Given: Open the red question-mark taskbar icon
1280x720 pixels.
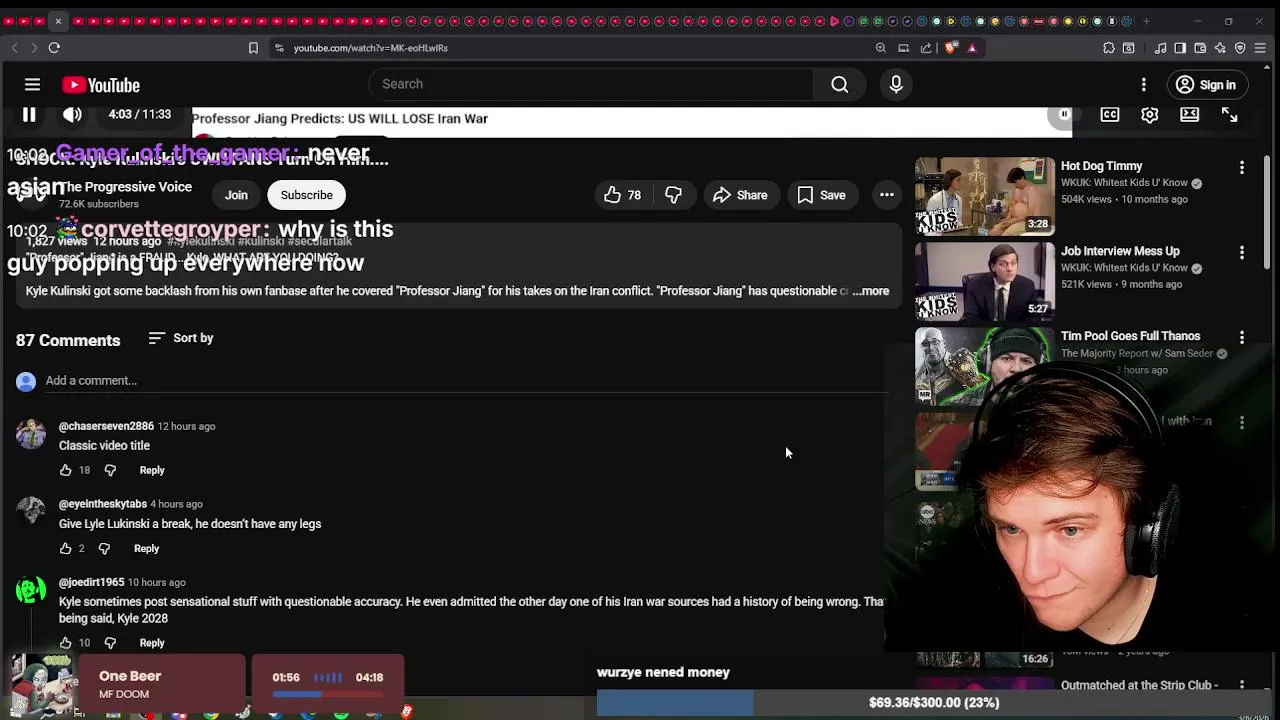Looking at the screenshot, I should (x=407, y=712).
